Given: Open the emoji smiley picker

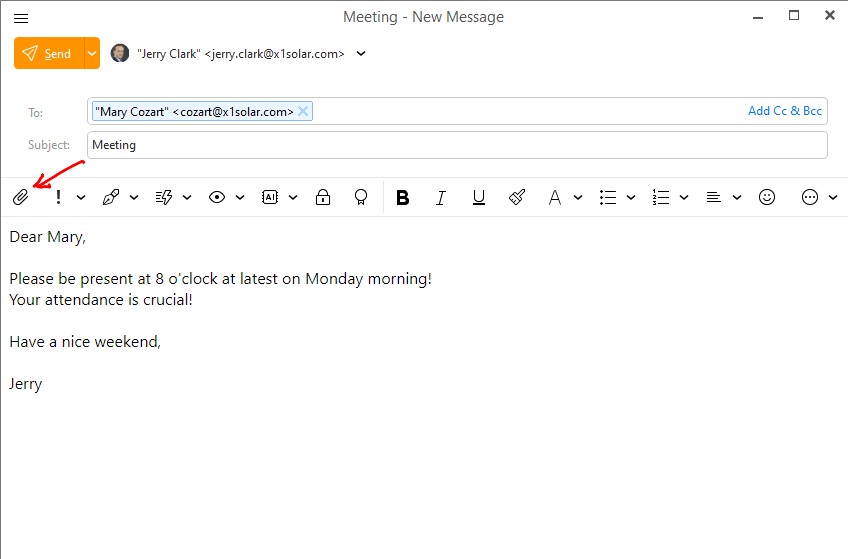Looking at the screenshot, I should pyautogui.click(x=767, y=198).
